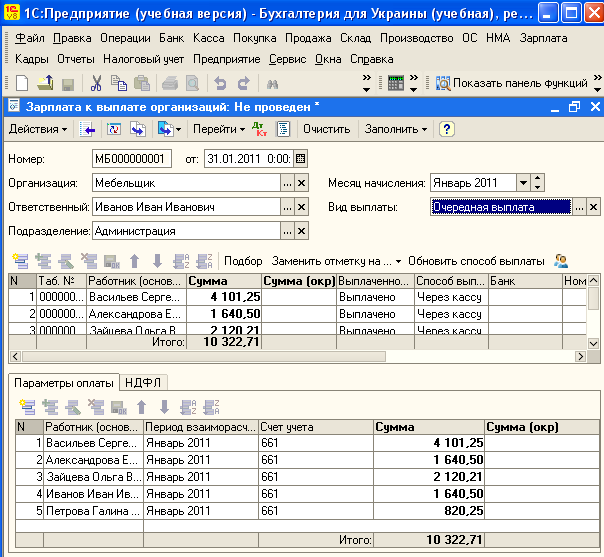The width and height of the screenshot is (604, 557).
Task: Switch to the НДФЛ tab
Action: pyautogui.click(x=143, y=383)
